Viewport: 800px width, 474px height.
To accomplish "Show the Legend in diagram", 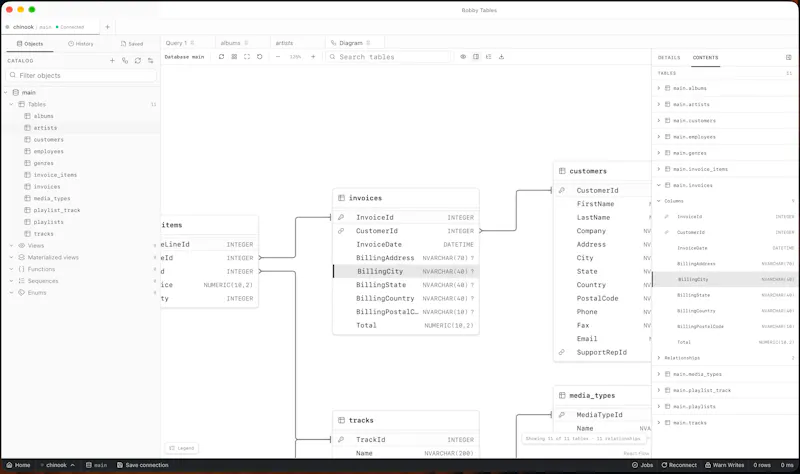I will coord(182,448).
